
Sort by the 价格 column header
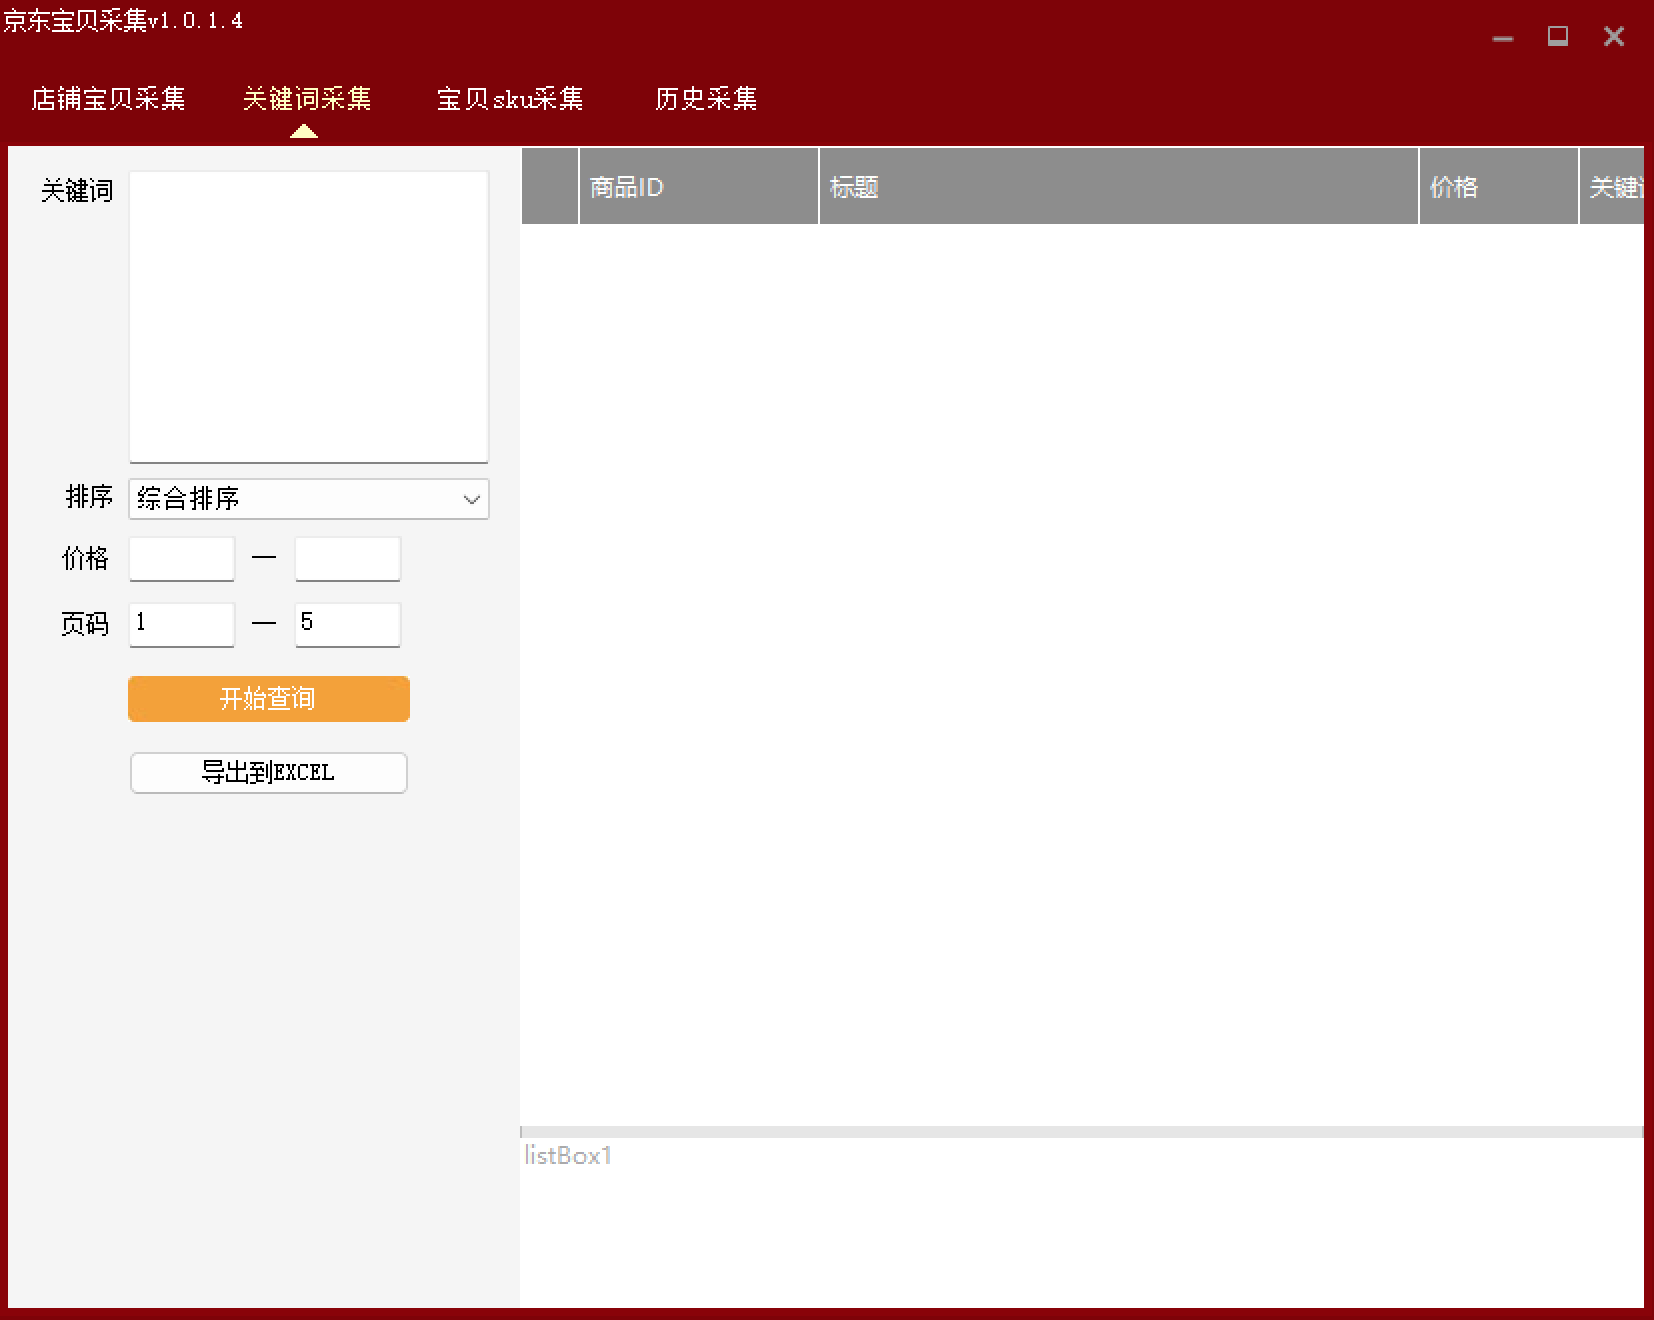pos(1499,186)
